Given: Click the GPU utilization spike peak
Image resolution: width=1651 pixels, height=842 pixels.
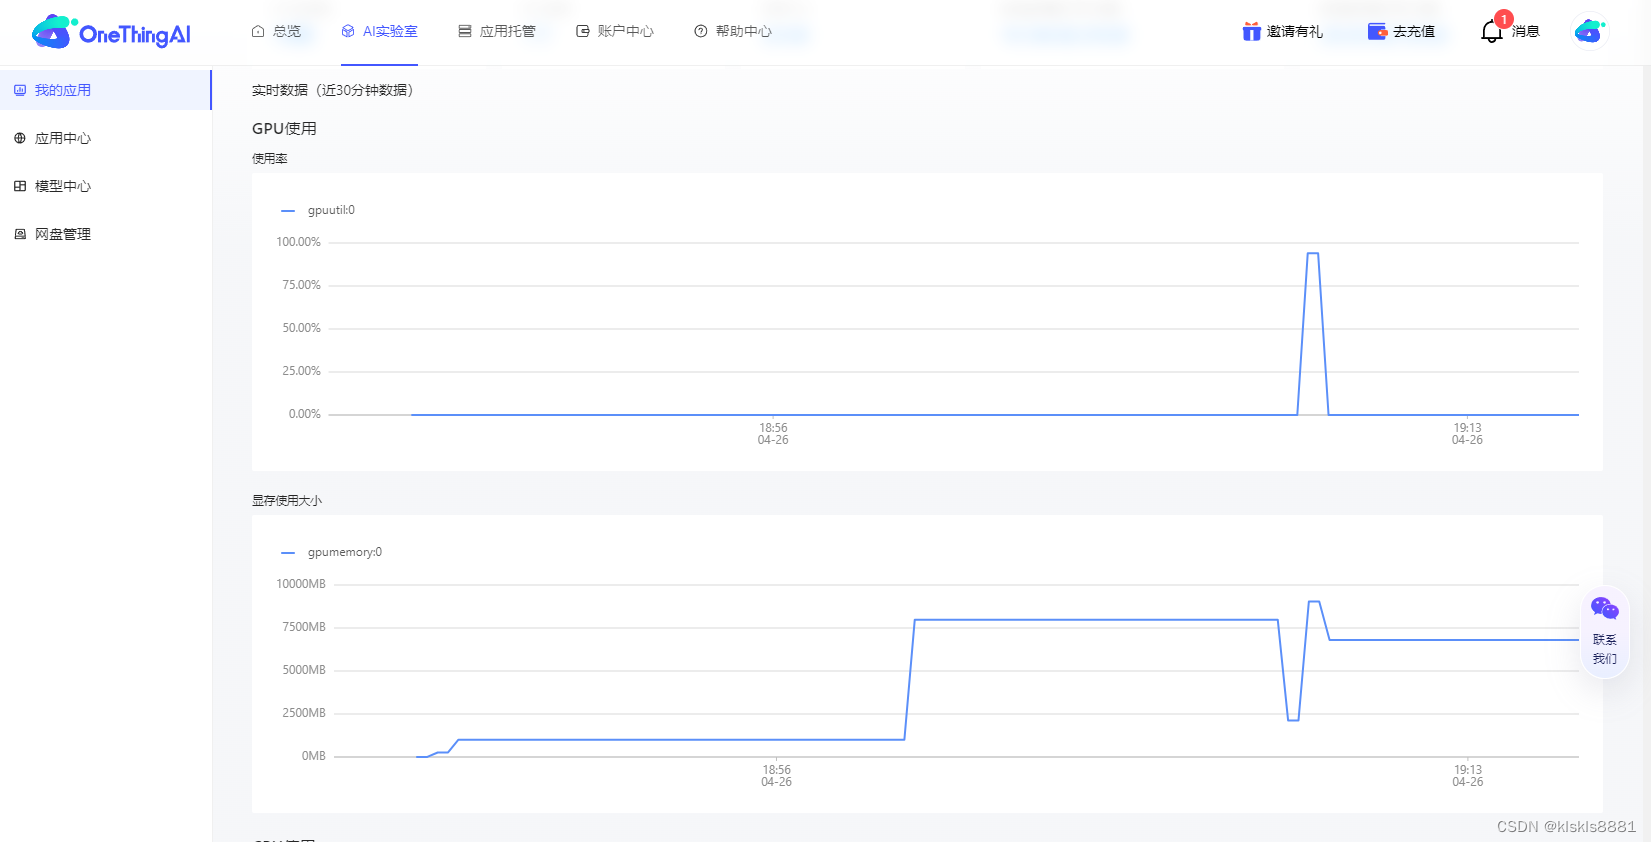Looking at the screenshot, I should (x=1313, y=254).
